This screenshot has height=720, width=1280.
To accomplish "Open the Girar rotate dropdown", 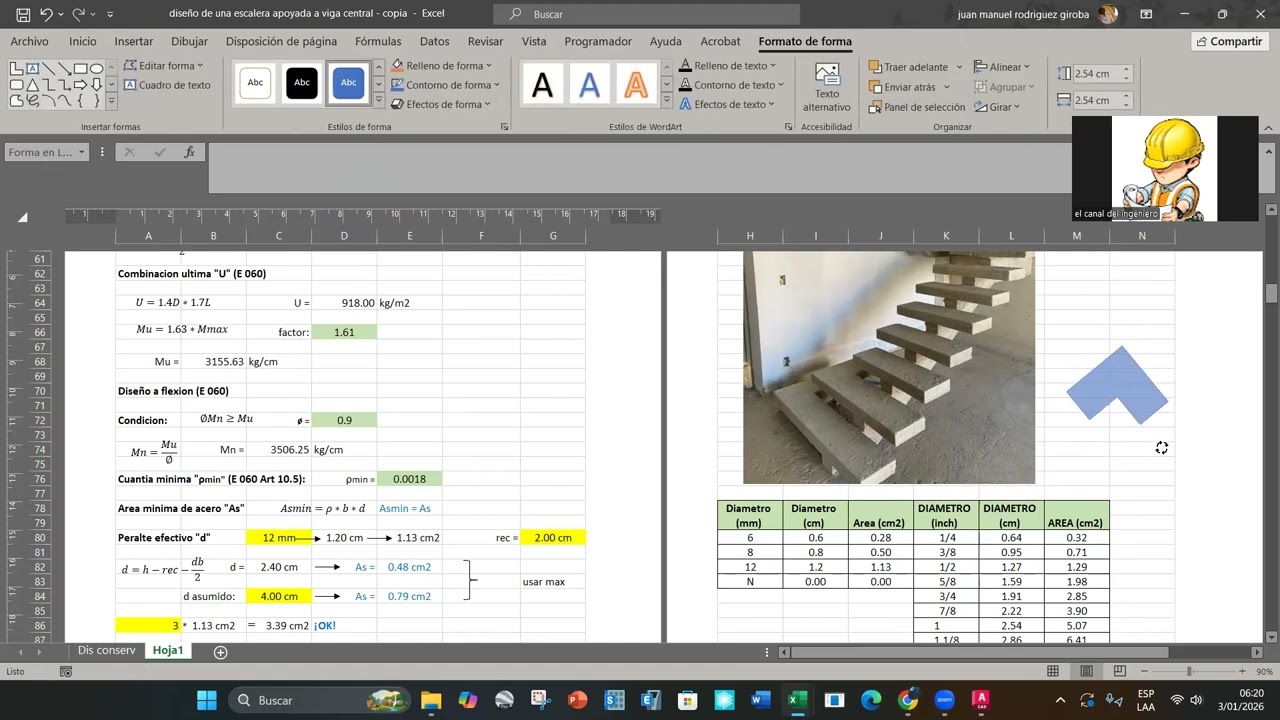I will coord(997,107).
